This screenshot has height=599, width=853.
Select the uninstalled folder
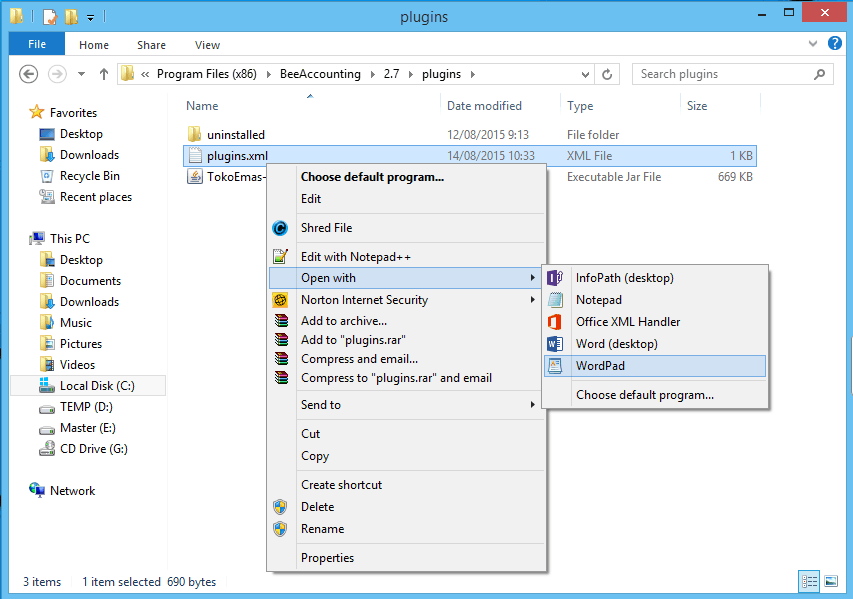pyautogui.click(x=236, y=134)
